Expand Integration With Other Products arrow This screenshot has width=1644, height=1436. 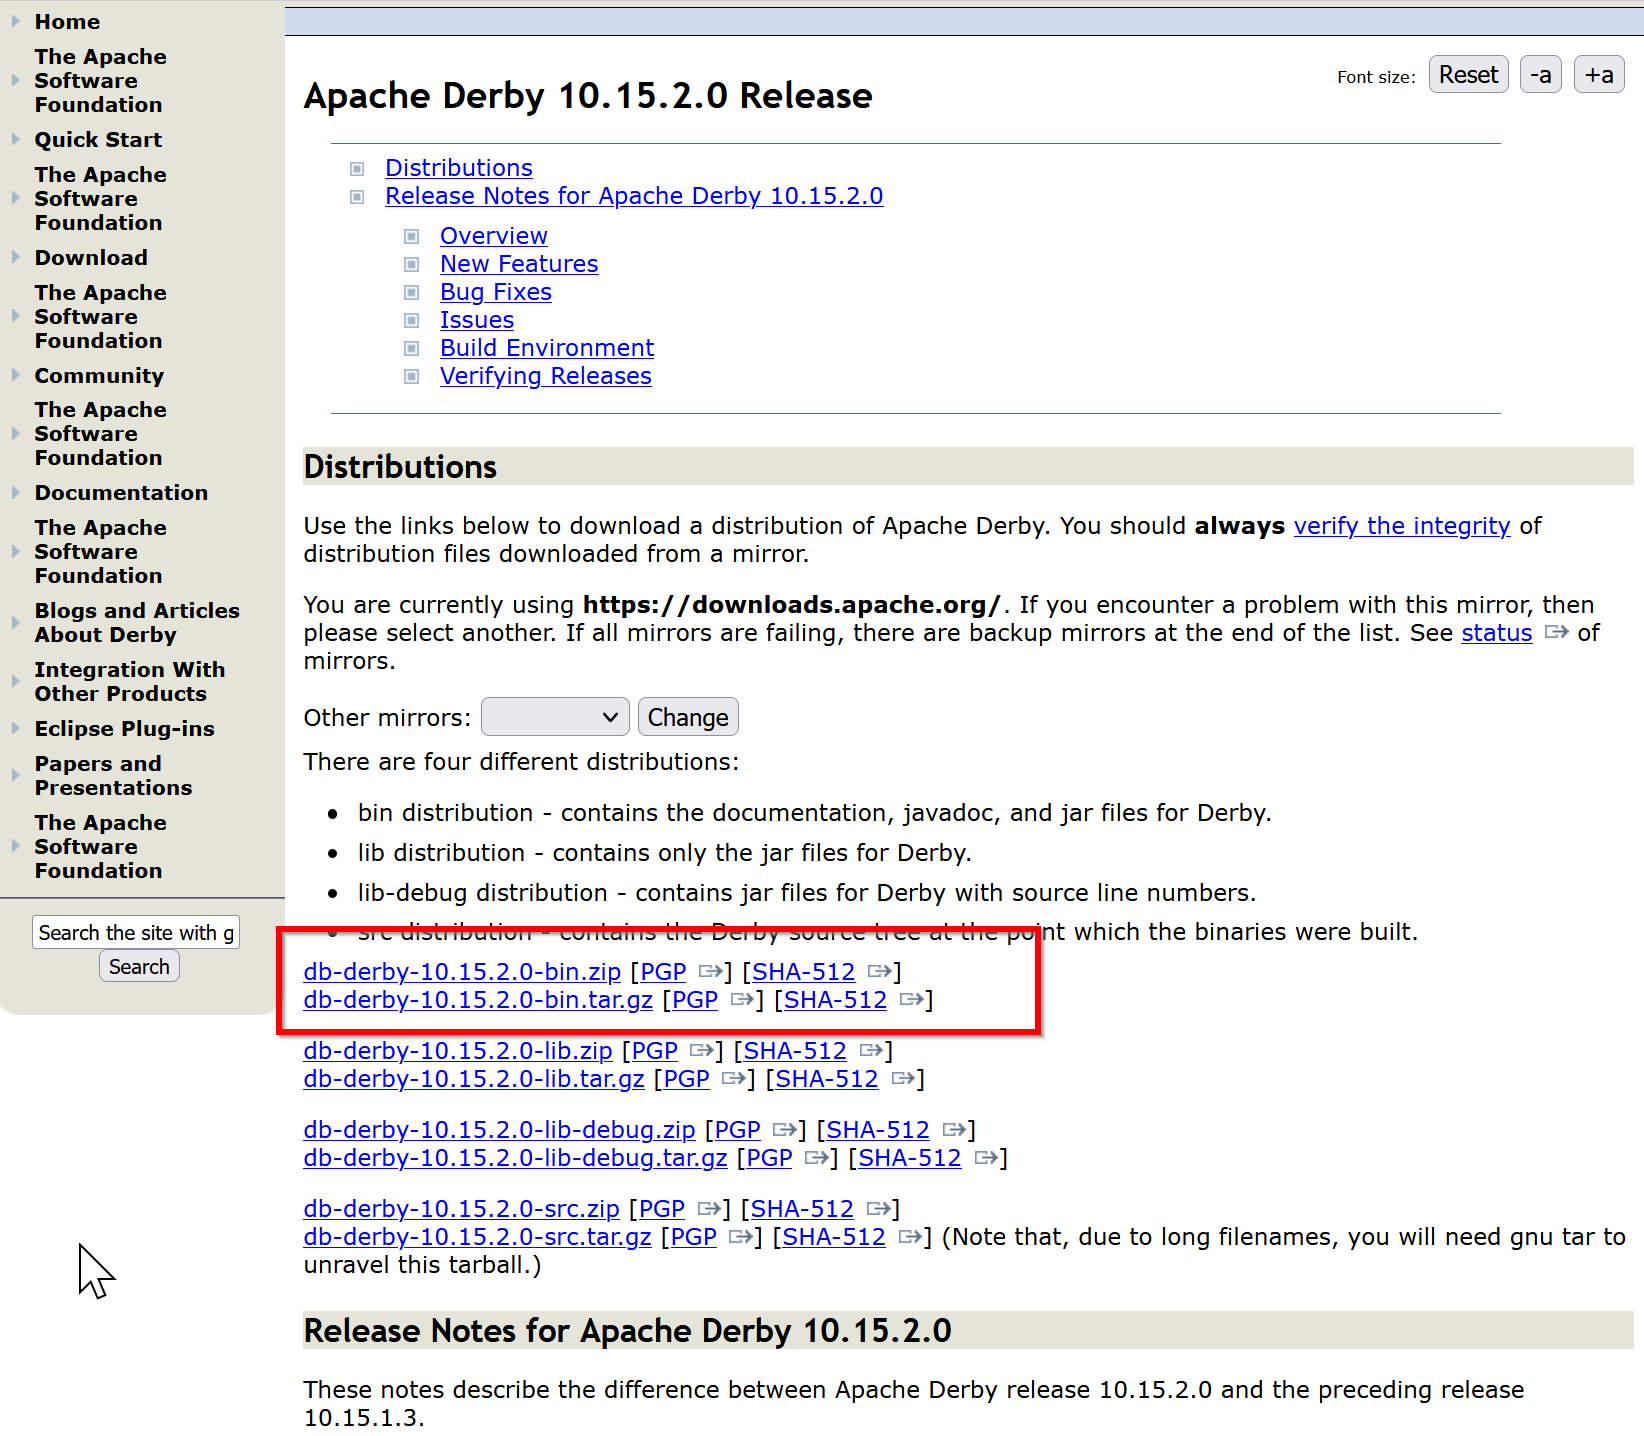pyautogui.click(x=15, y=681)
